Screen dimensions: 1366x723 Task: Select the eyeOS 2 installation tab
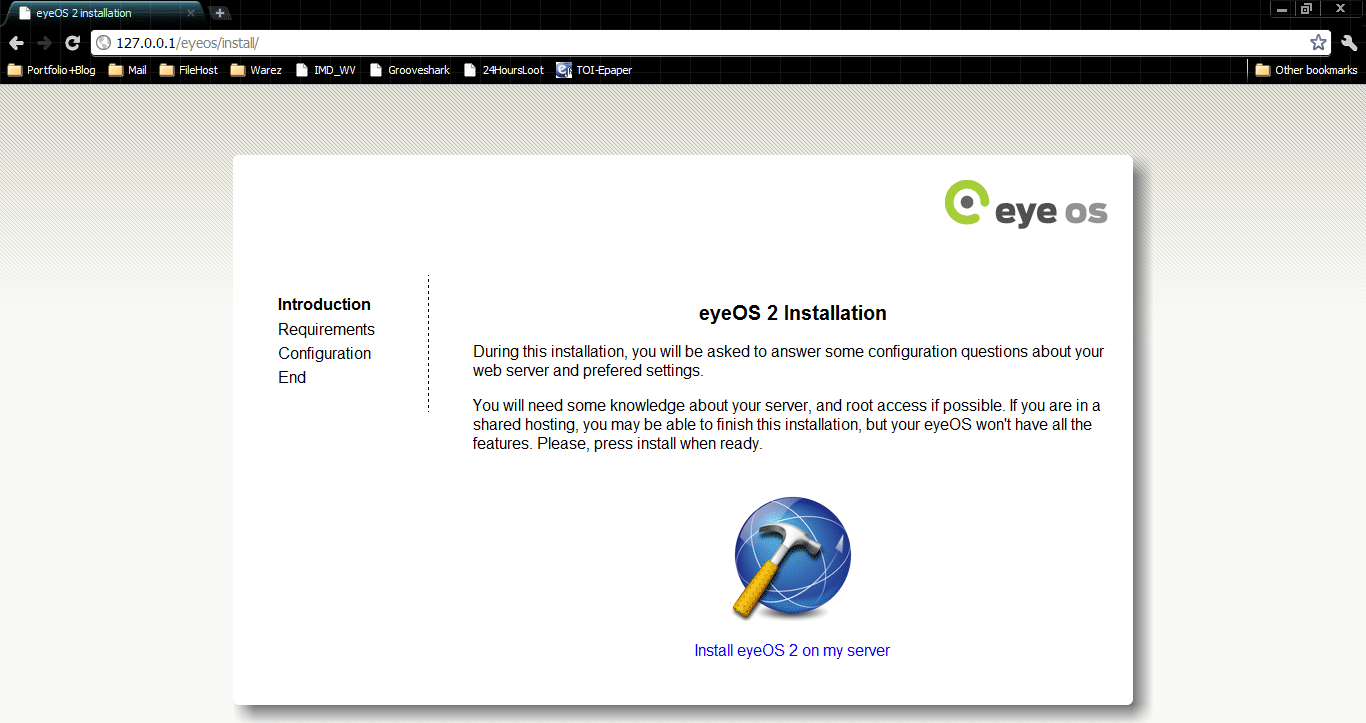click(x=104, y=13)
